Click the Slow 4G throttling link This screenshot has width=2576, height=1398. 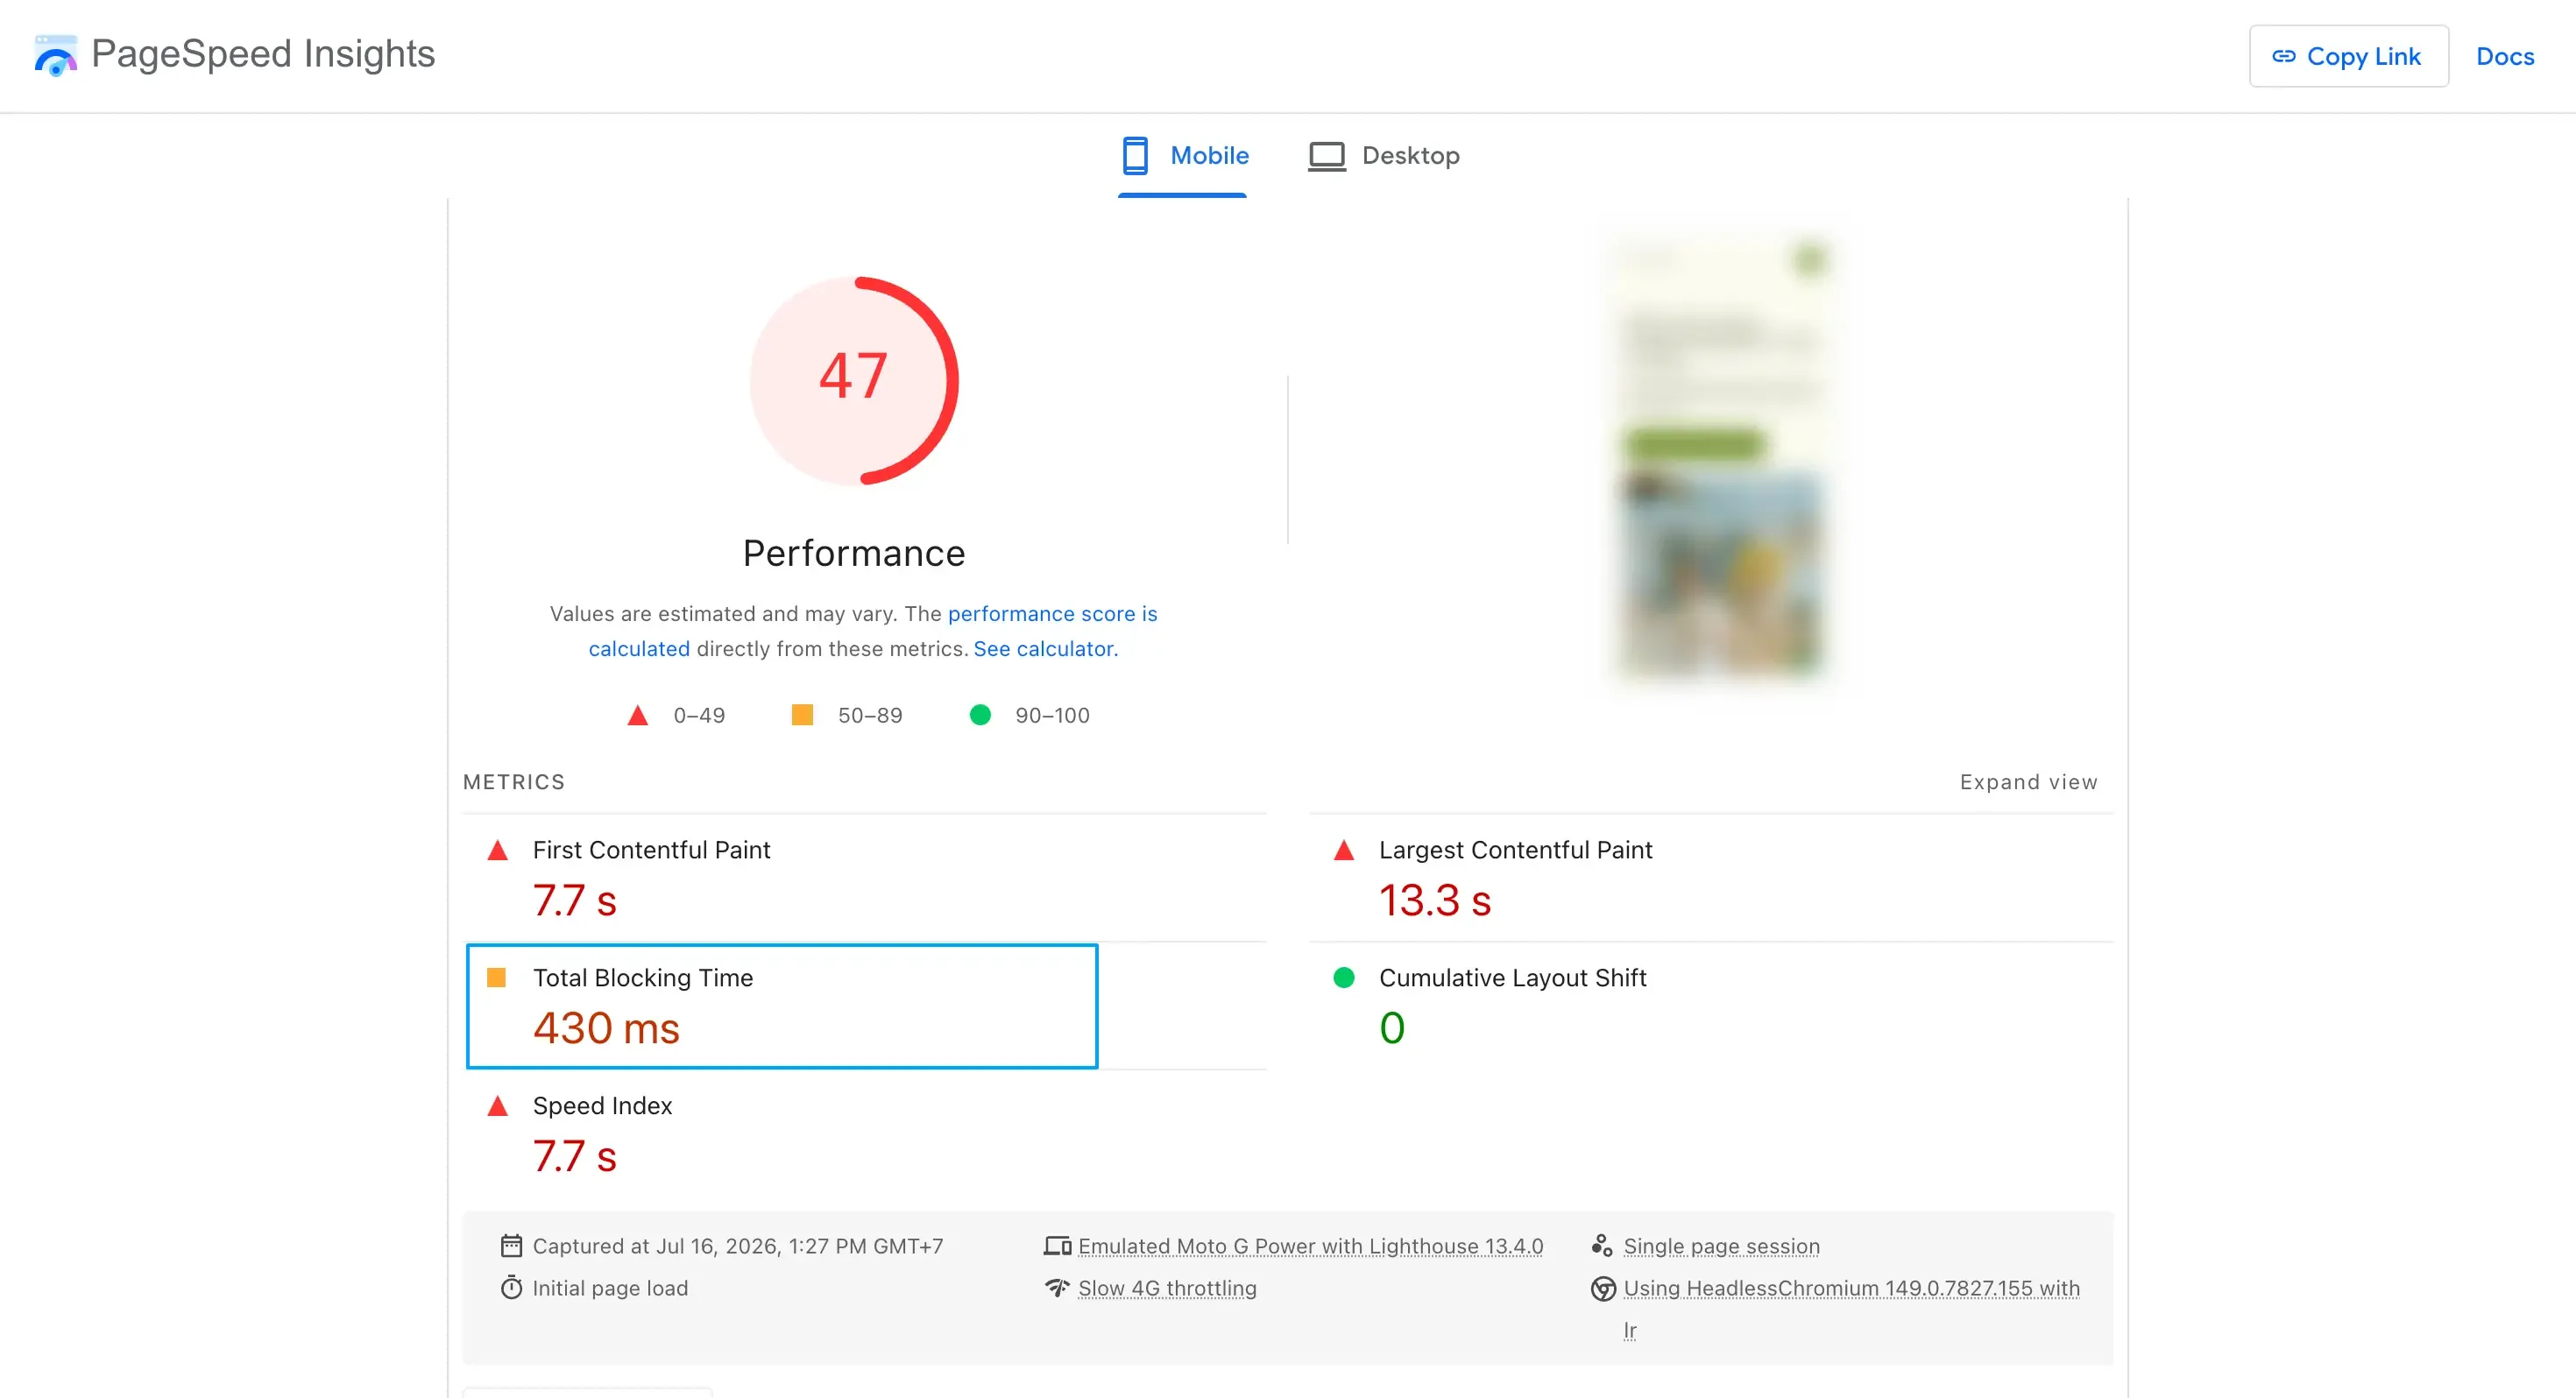click(1167, 1288)
